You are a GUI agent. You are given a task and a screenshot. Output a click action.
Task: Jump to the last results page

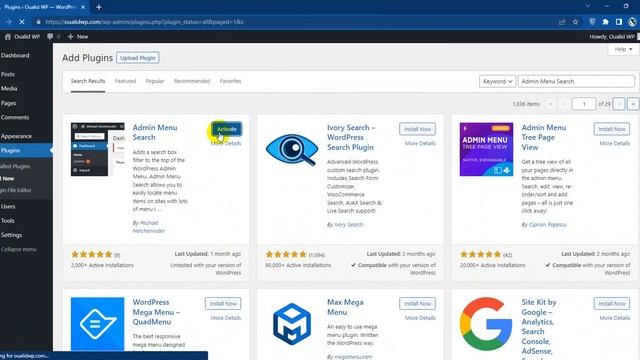633,104
